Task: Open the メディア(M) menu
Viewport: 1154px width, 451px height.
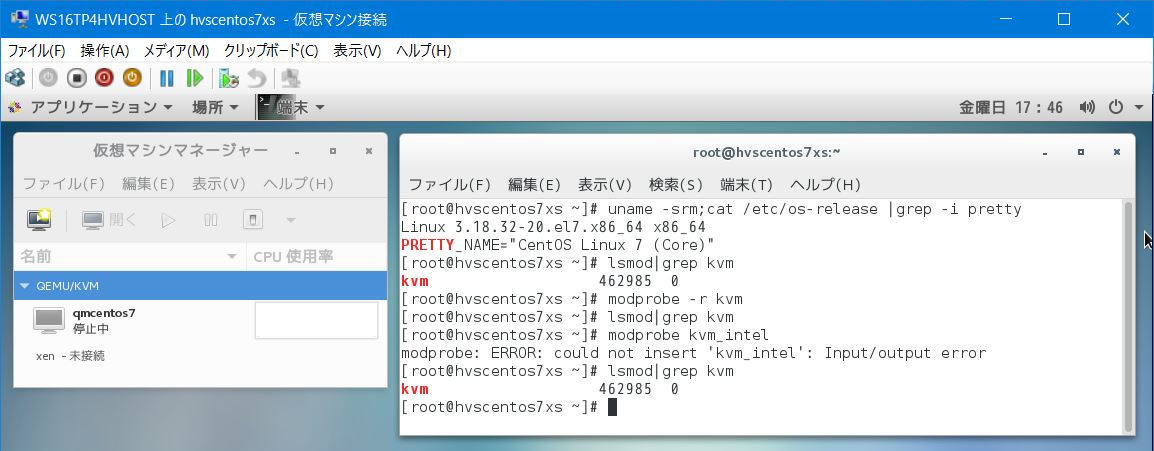Action: [x=176, y=51]
